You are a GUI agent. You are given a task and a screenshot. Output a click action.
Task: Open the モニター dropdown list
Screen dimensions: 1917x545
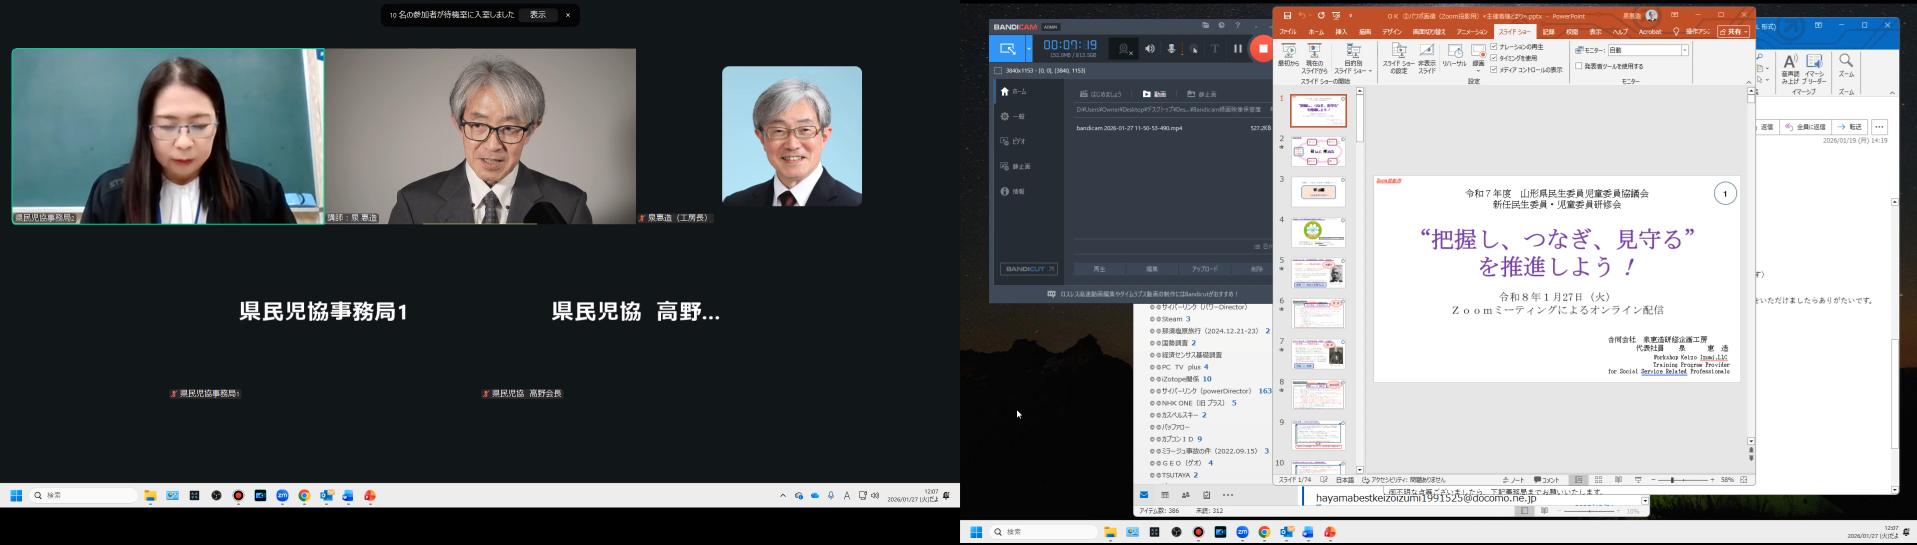pos(1684,50)
